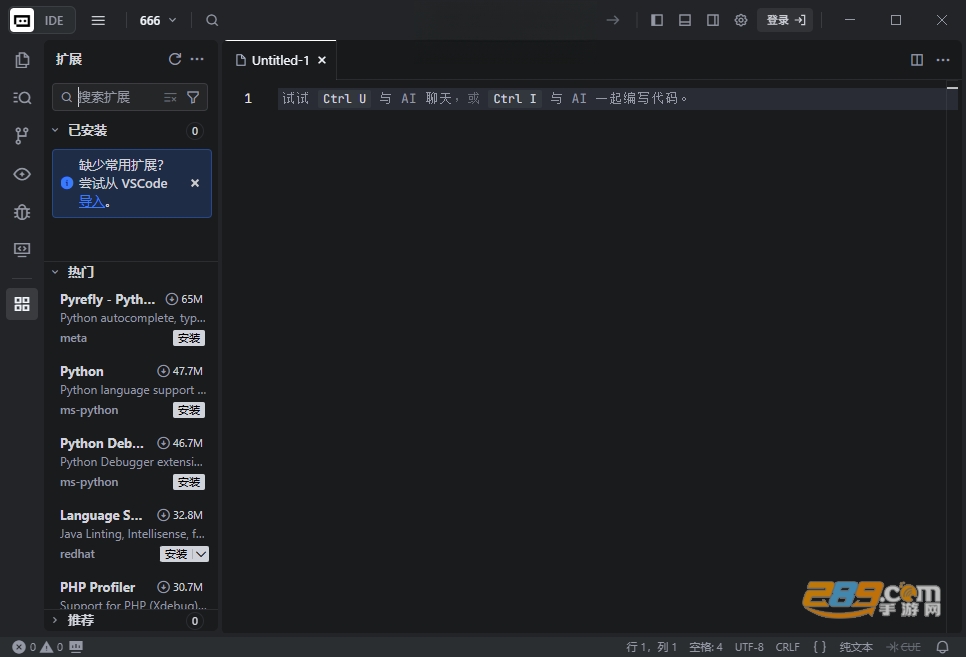966x657 pixels.
Task: Open errors and warnings status indicator
Action: 38,647
